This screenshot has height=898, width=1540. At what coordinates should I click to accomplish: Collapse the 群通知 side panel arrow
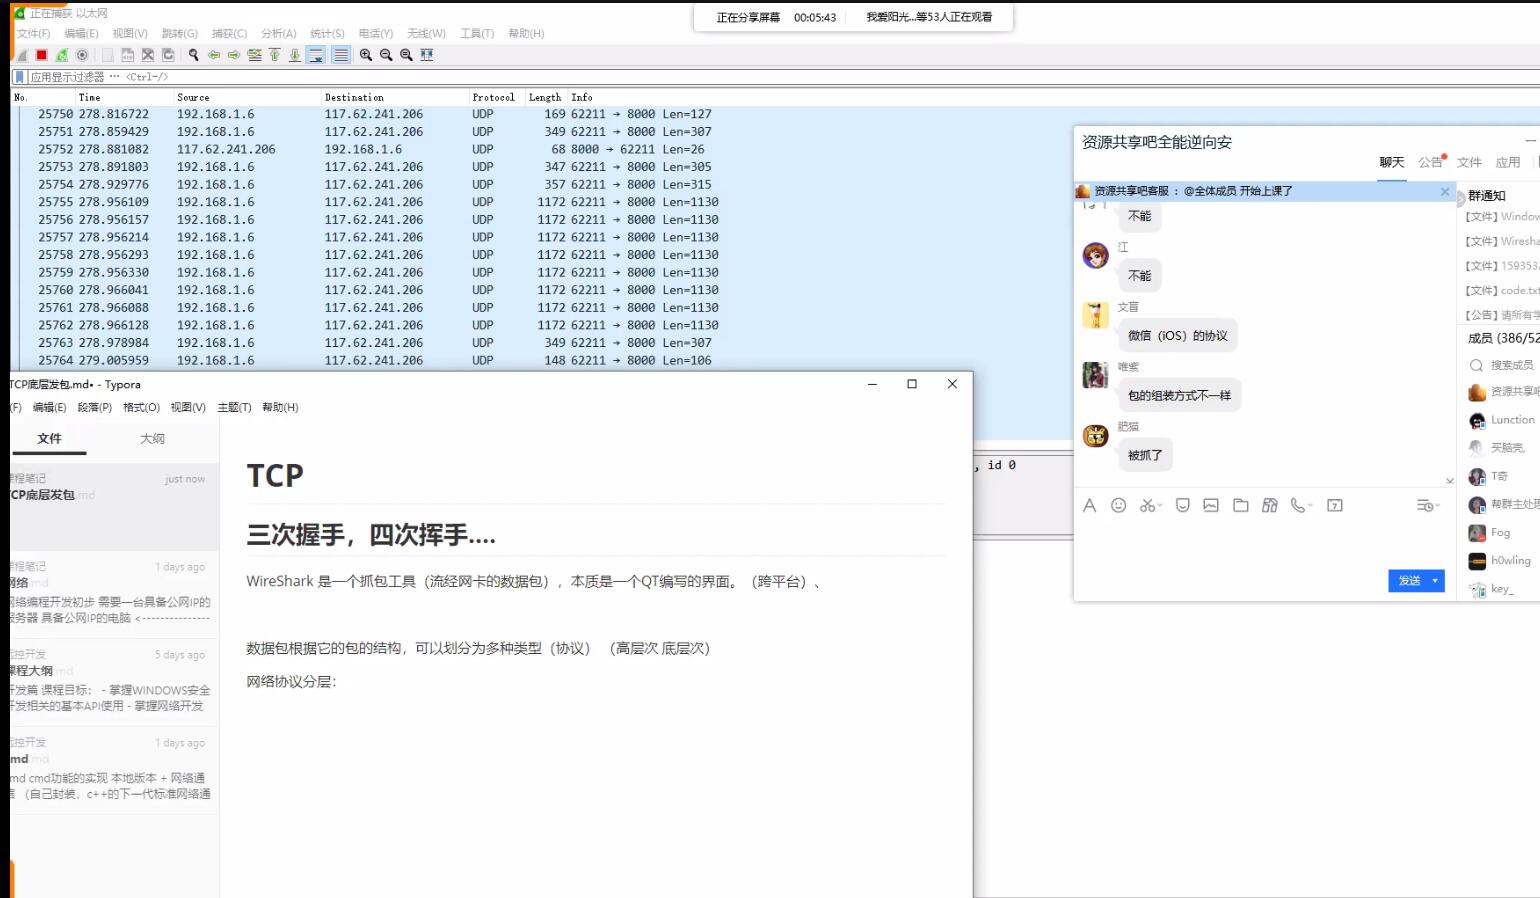[x=1459, y=200]
